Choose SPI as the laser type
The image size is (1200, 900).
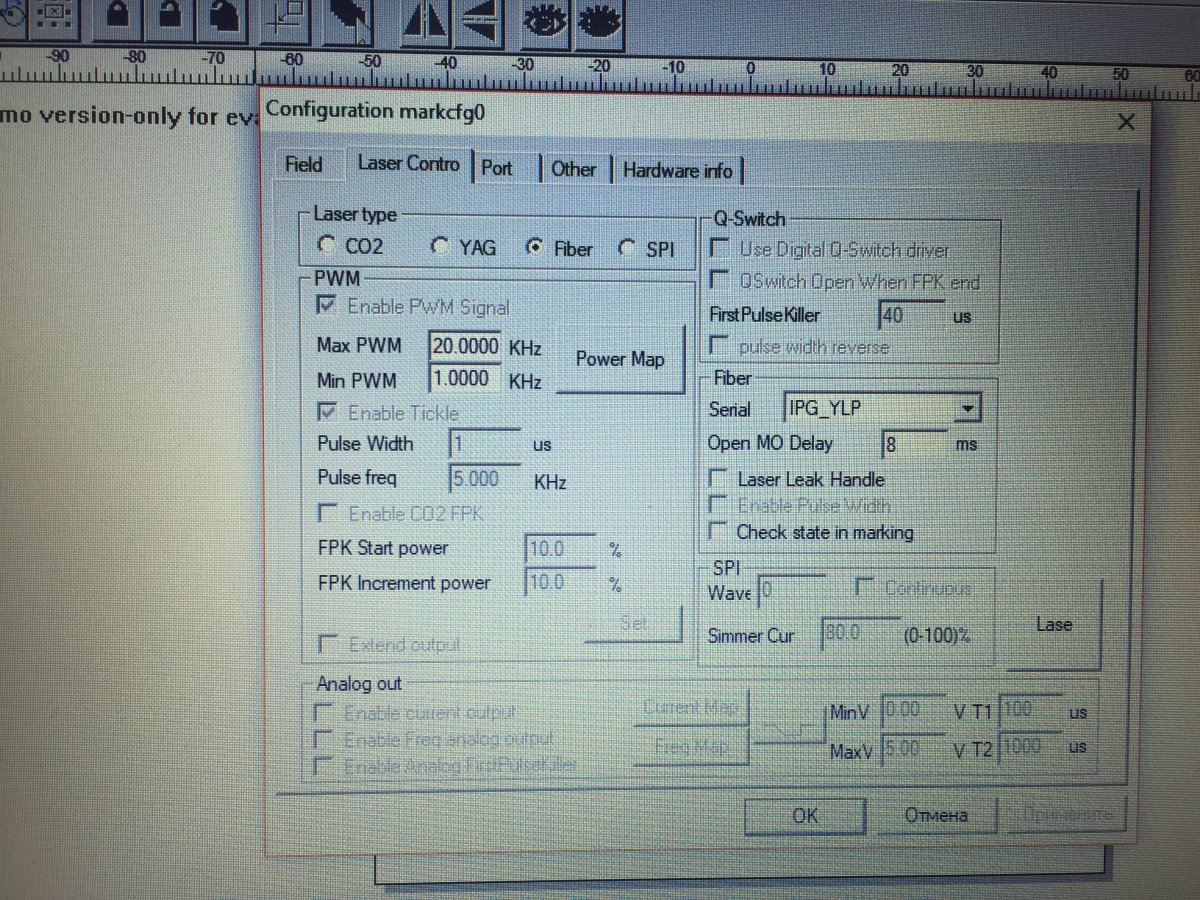click(x=628, y=249)
